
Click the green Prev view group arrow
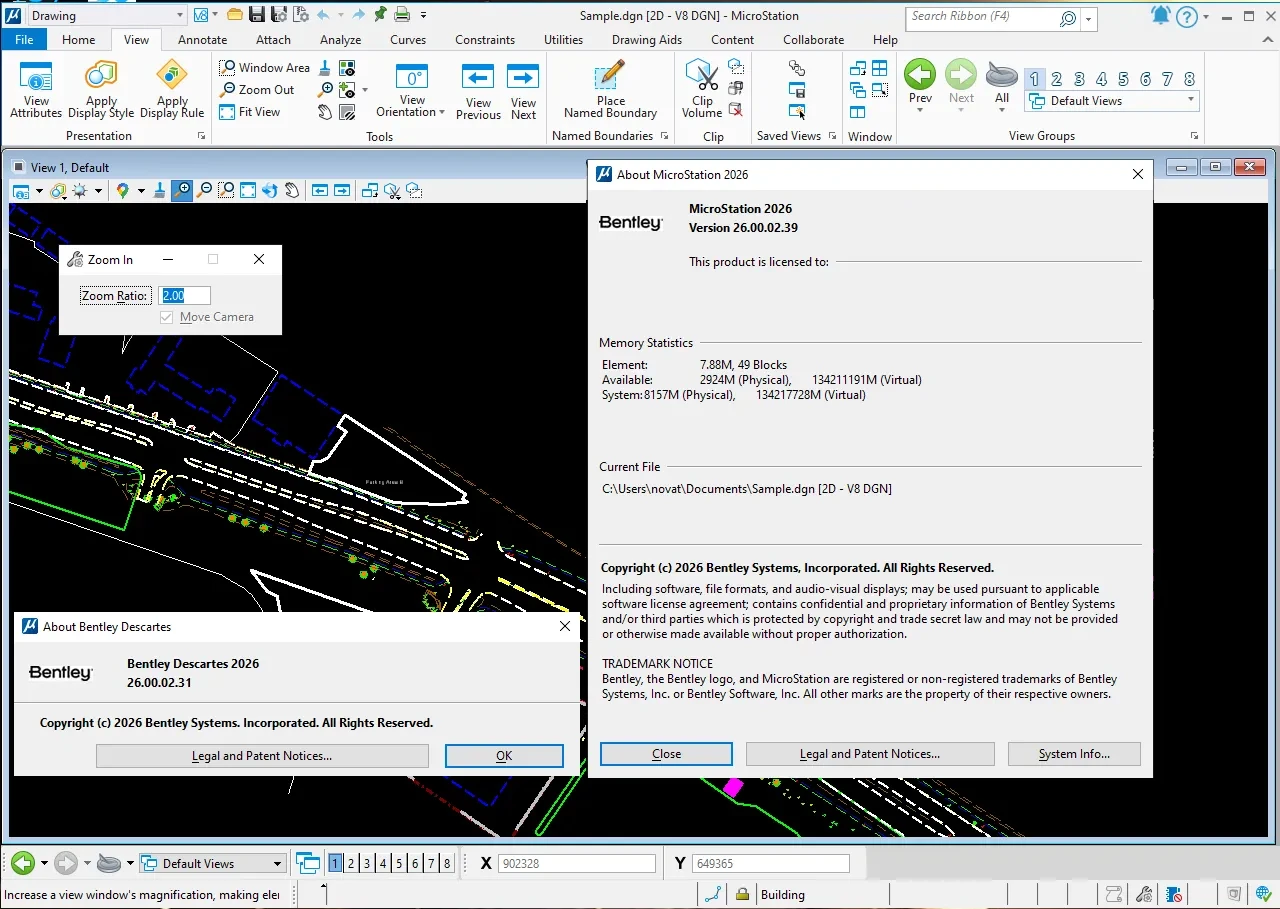point(920,76)
